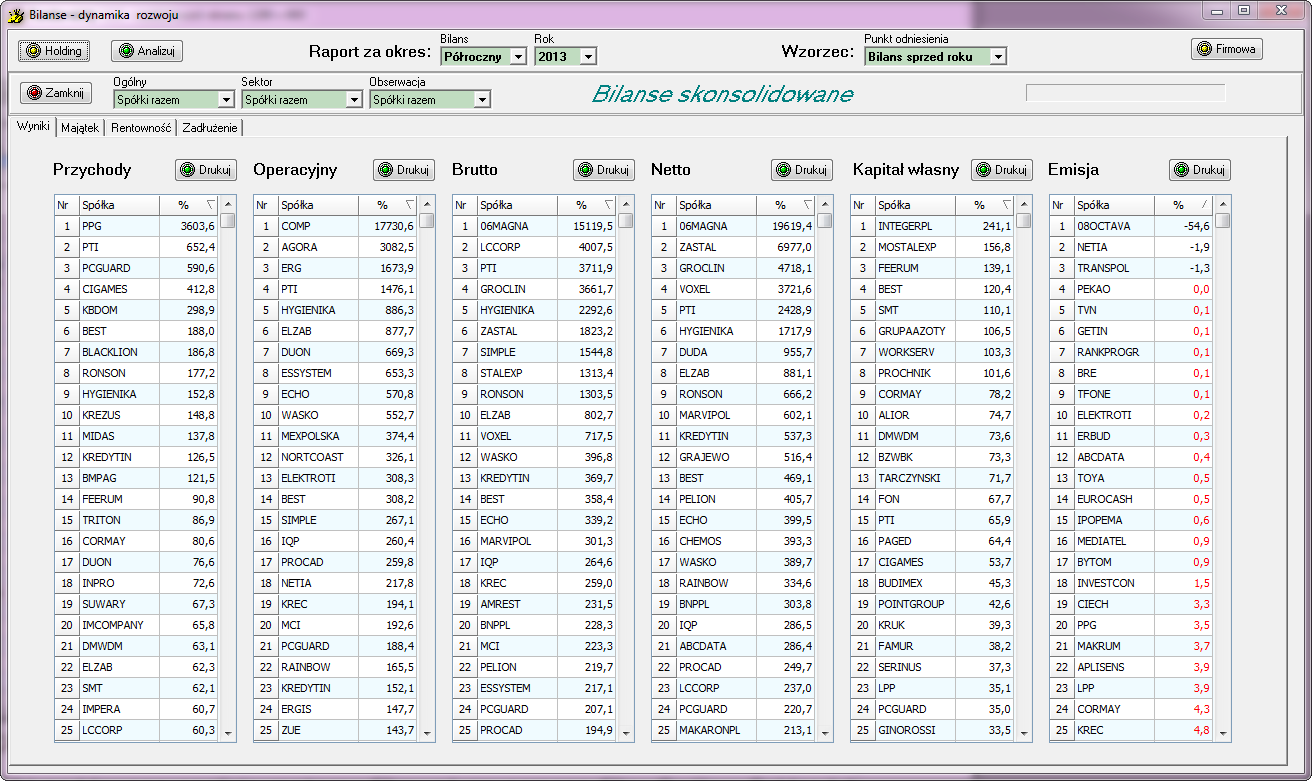Select GINOROSSI in Kapitał własny table
The height and width of the screenshot is (781, 1312).
tap(932, 730)
